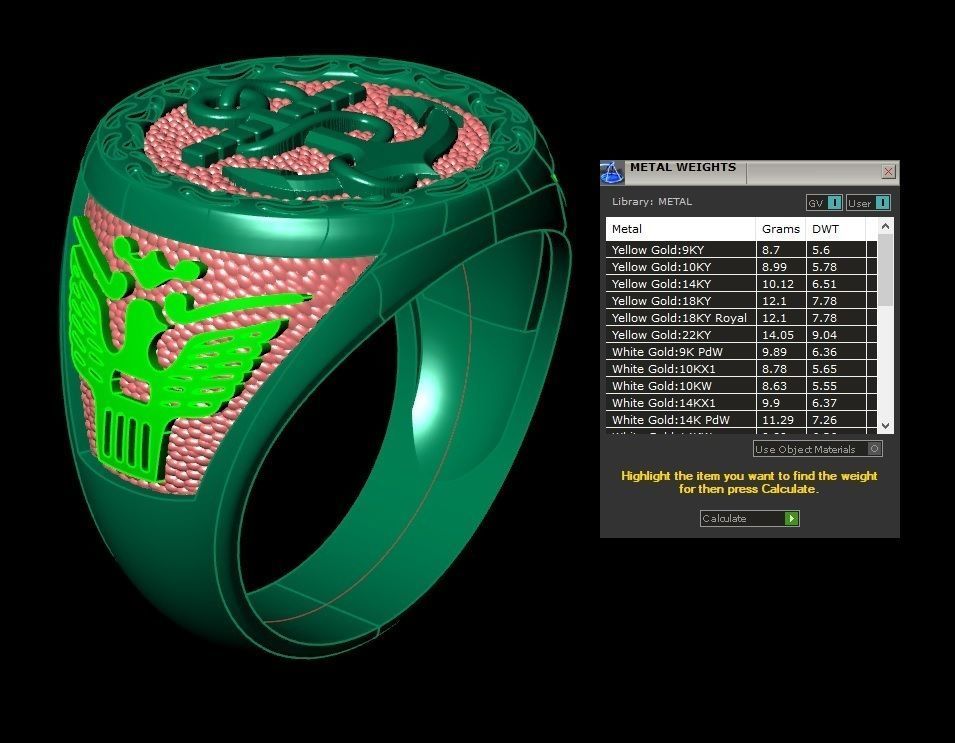Click the Metal Weights wizard hat icon
Screen dimensions: 955x743
tap(612, 173)
